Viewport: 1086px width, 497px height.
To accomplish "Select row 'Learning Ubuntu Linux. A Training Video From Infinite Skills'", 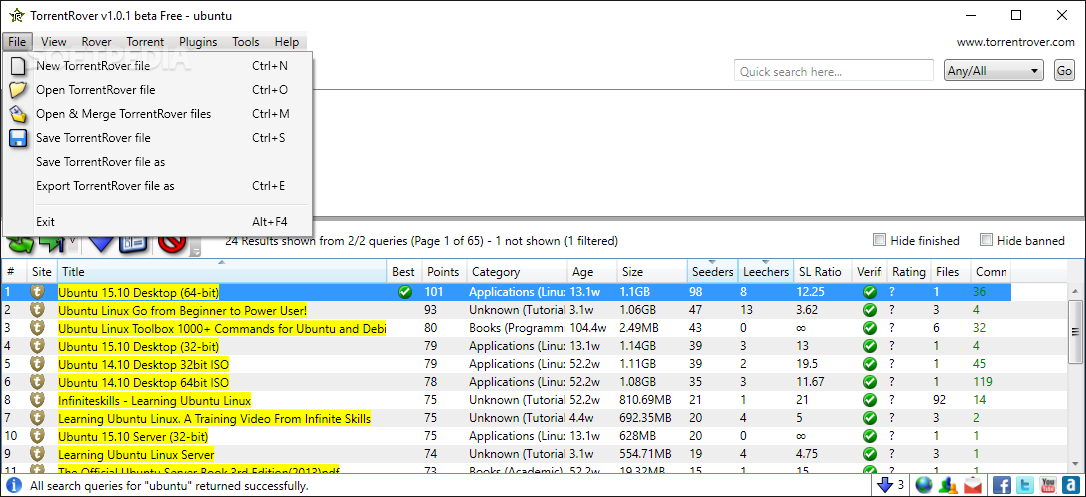I will [x=506, y=418].
